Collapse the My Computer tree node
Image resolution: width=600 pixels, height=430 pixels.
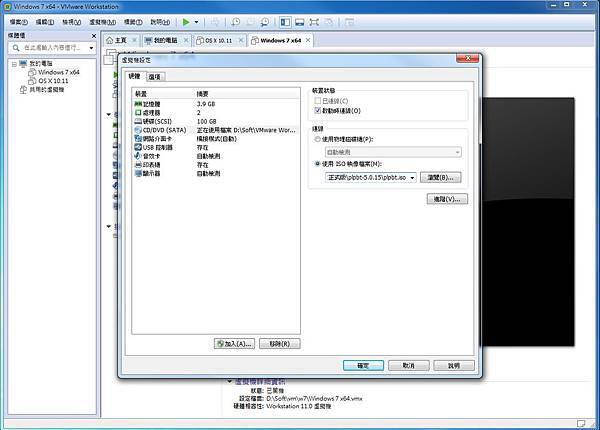point(14,64)
